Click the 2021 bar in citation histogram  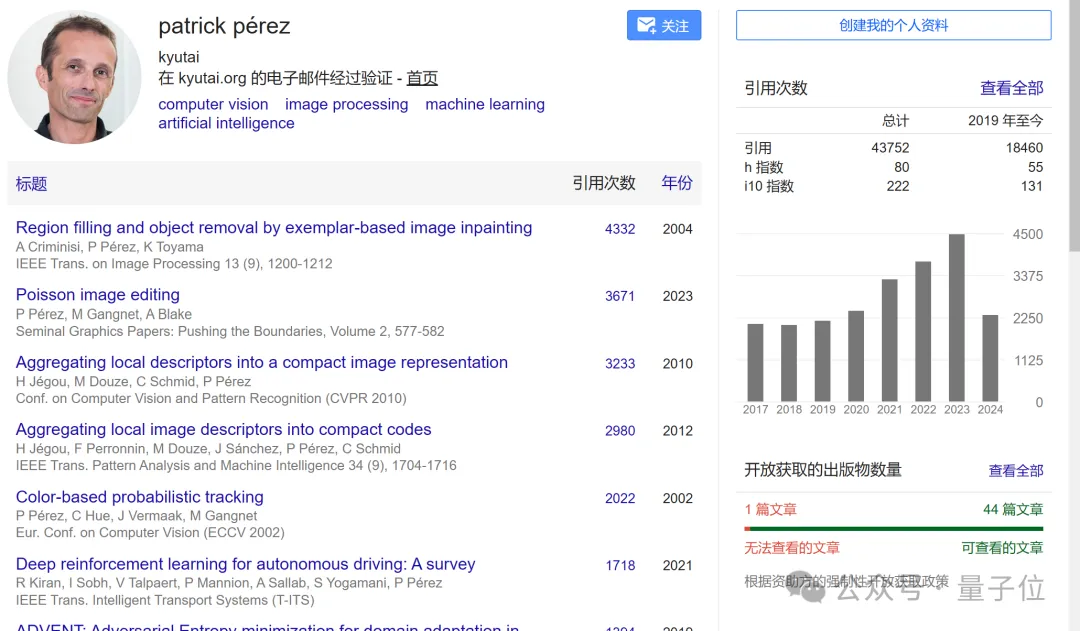[x=889, y=340]
